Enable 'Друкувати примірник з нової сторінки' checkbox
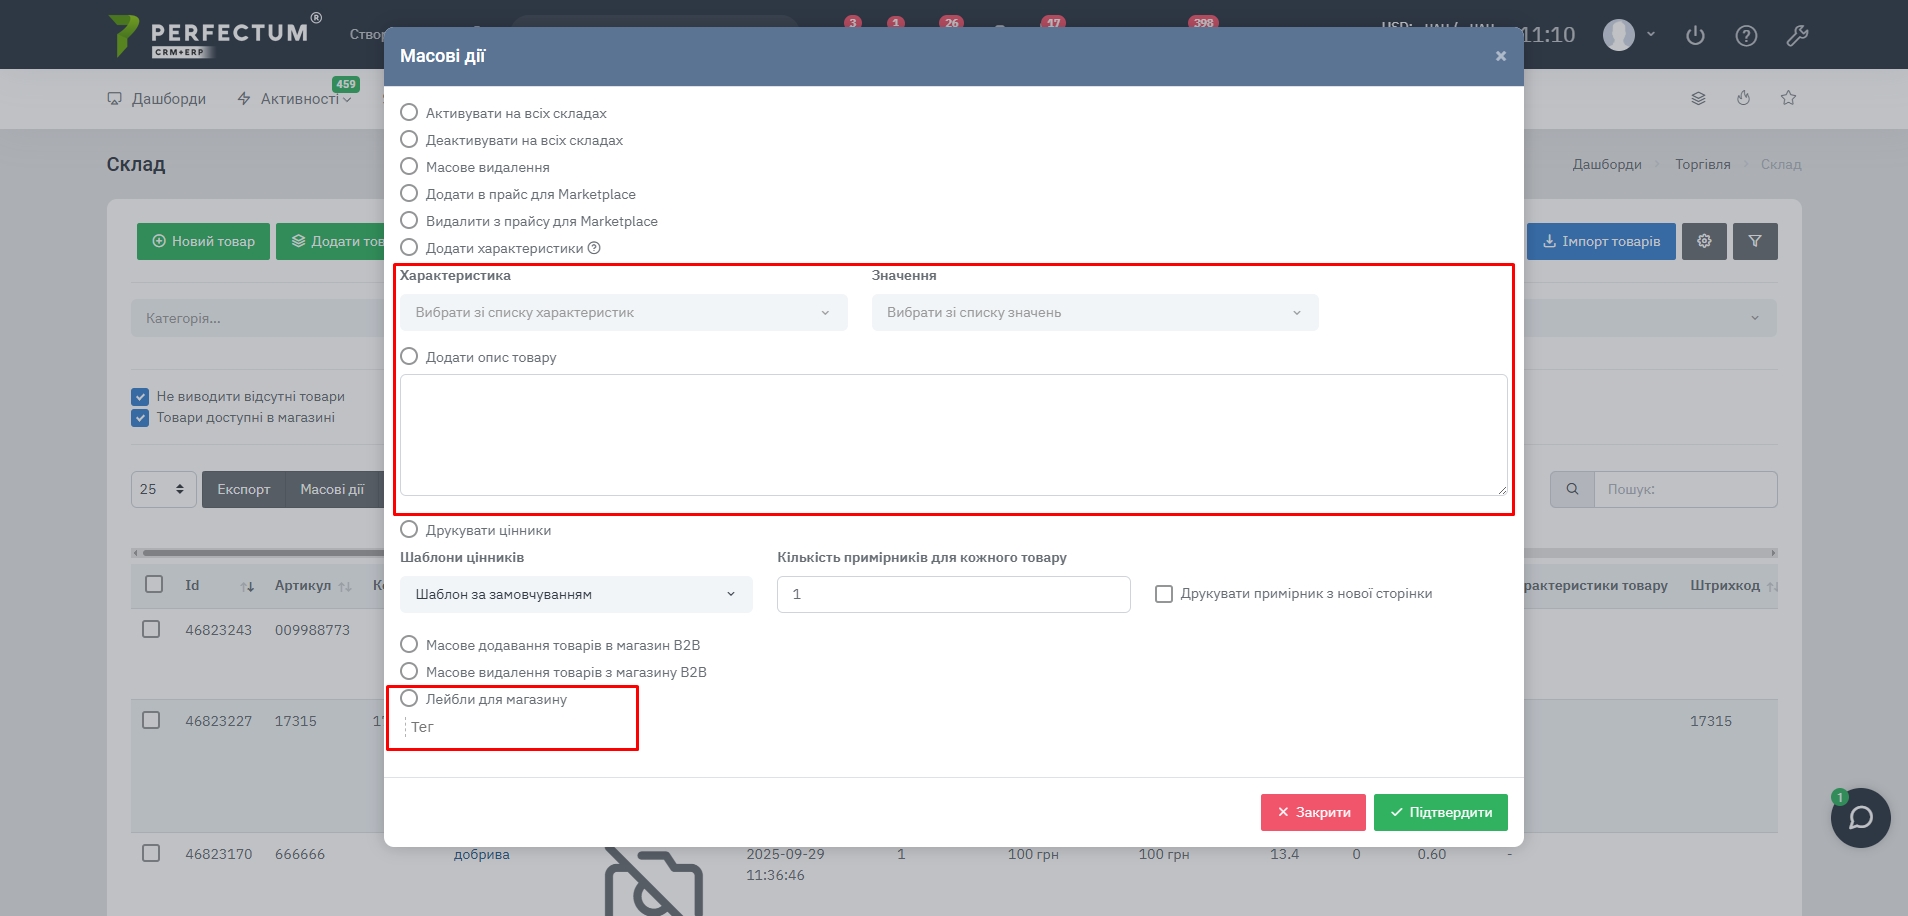 tap(1164, 594)
